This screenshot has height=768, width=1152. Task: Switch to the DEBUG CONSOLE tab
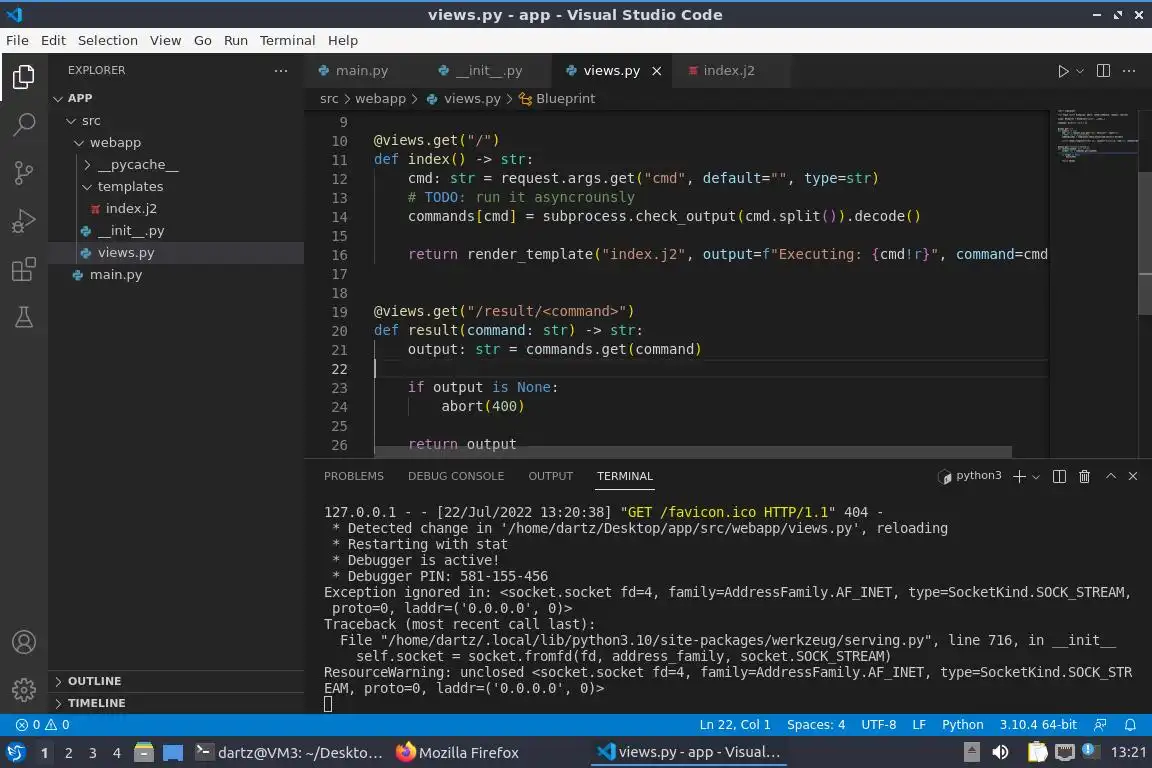[x=456, y=476]
